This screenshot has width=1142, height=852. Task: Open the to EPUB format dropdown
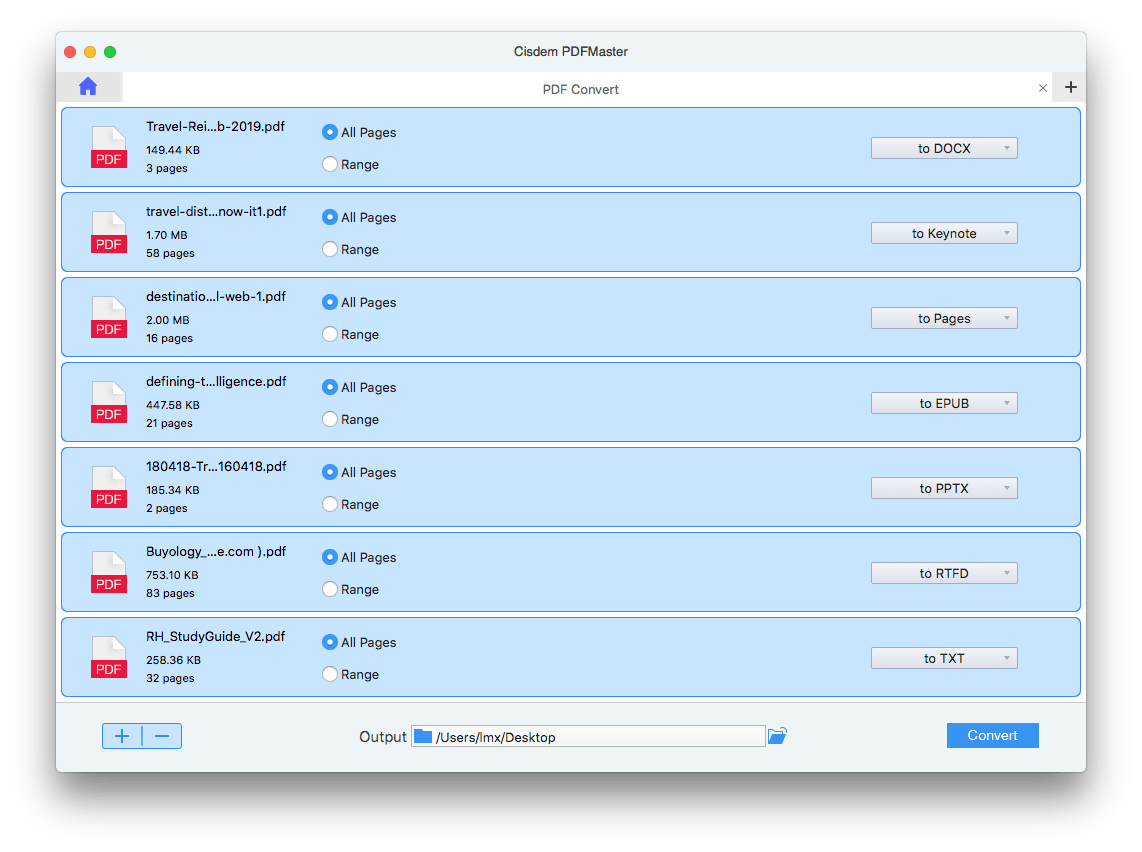tap(944, 402)
